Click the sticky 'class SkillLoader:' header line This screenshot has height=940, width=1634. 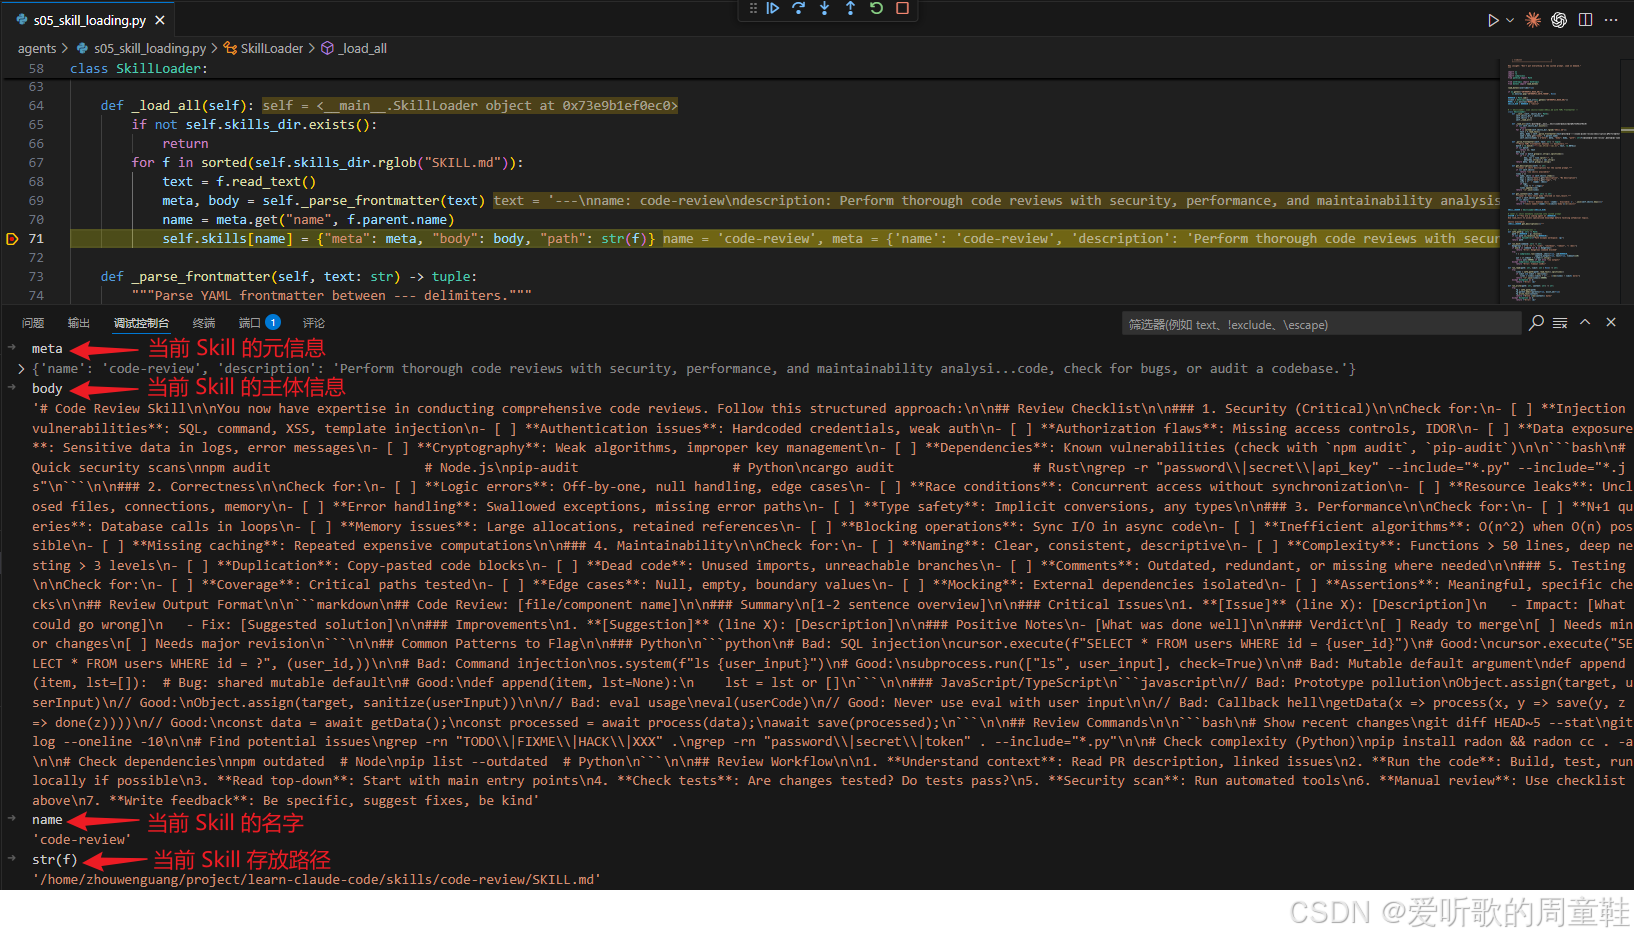139,69
